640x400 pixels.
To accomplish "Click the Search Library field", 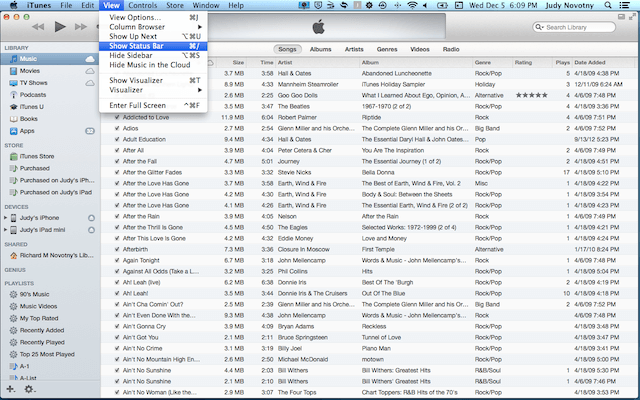I will coord(574,27).
